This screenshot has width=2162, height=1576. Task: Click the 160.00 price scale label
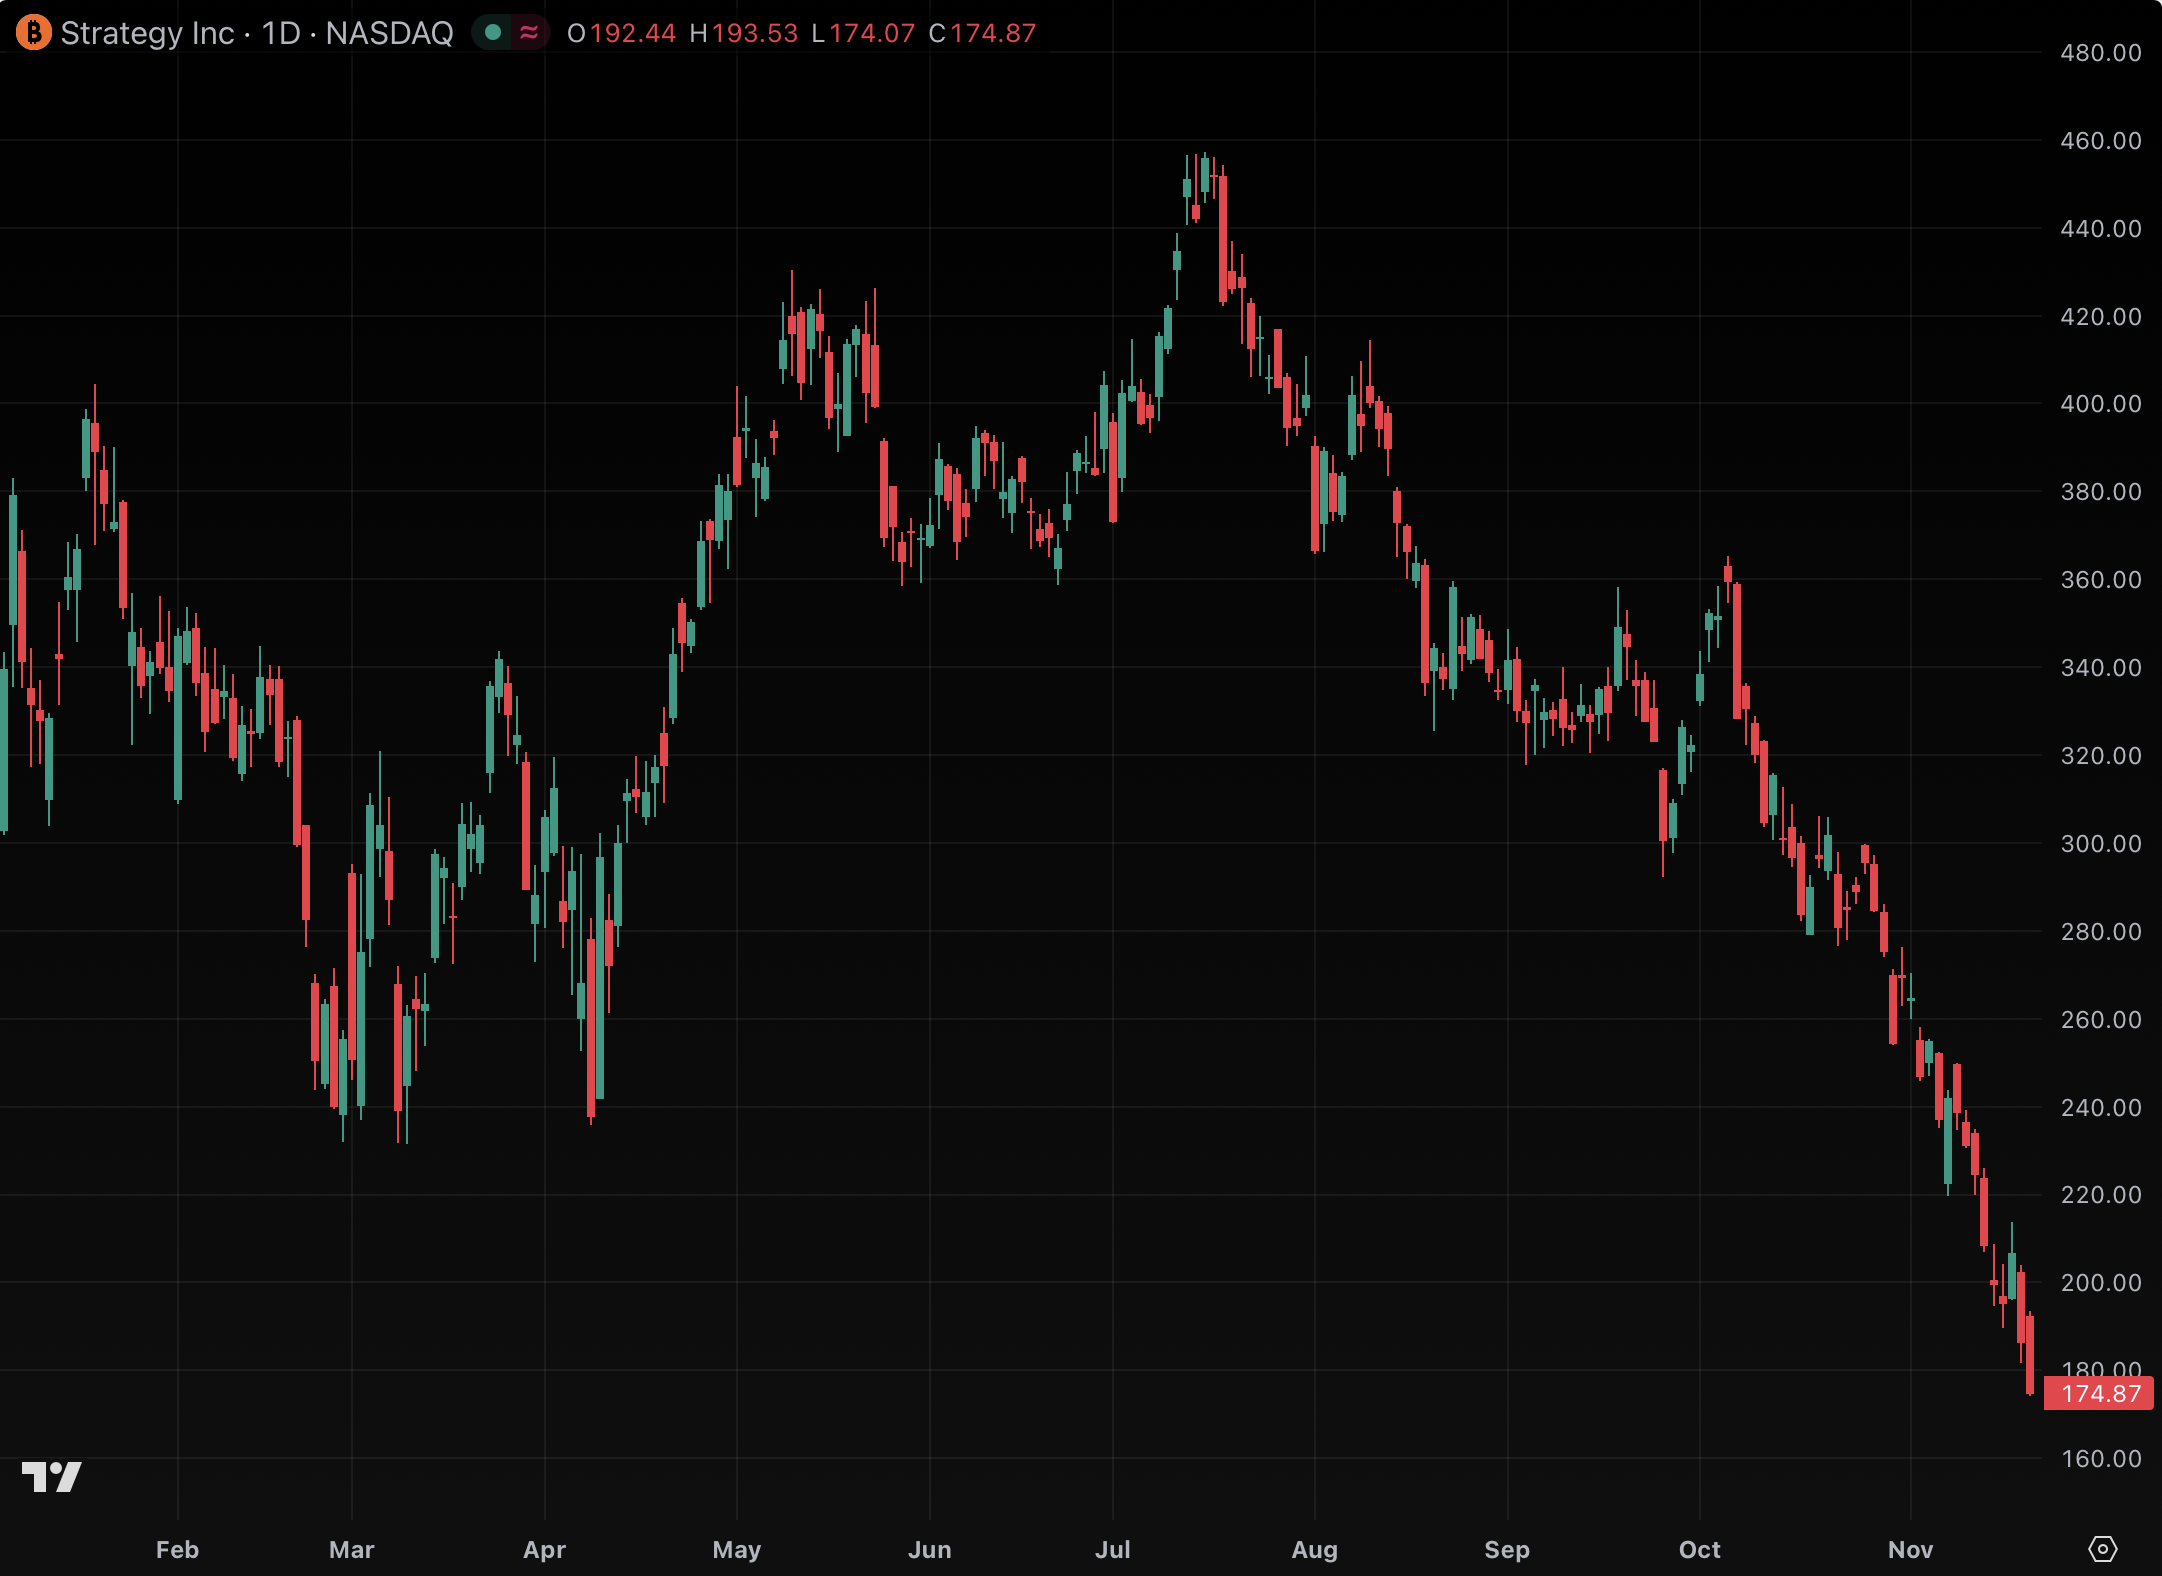tap(2100, 1458)
